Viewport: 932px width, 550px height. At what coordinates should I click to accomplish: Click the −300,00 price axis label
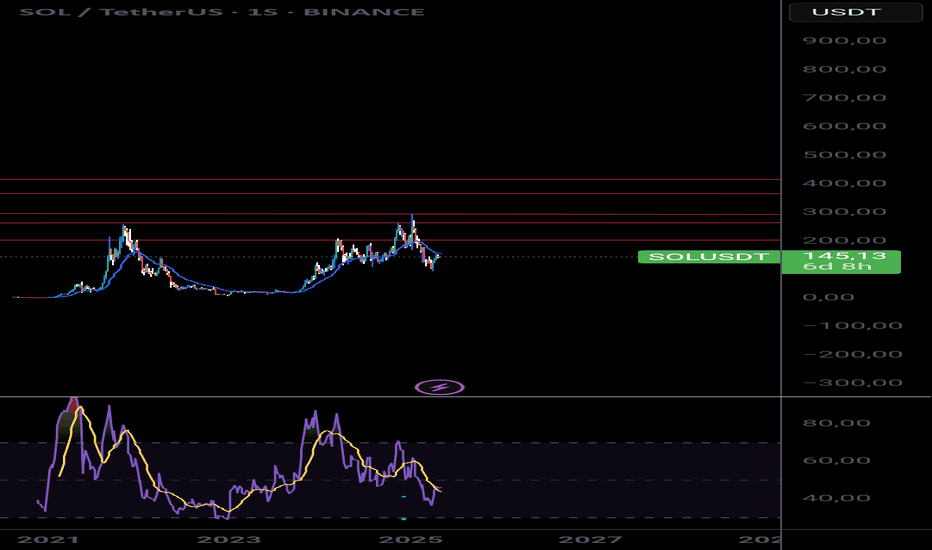click(x=852, y=382)
